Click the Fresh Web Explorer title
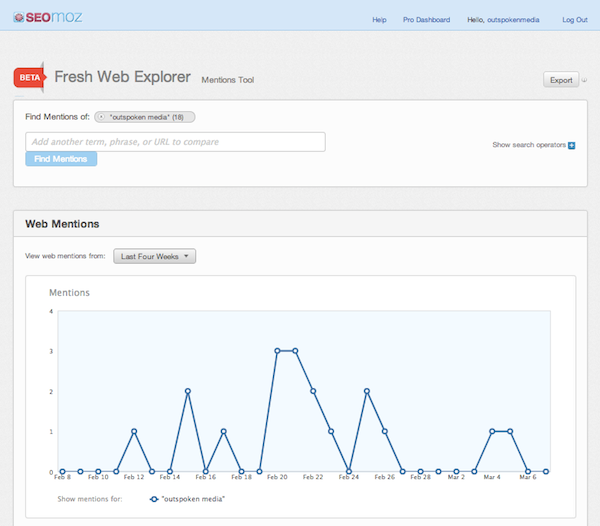600x526 pixels. coord(122,77)
